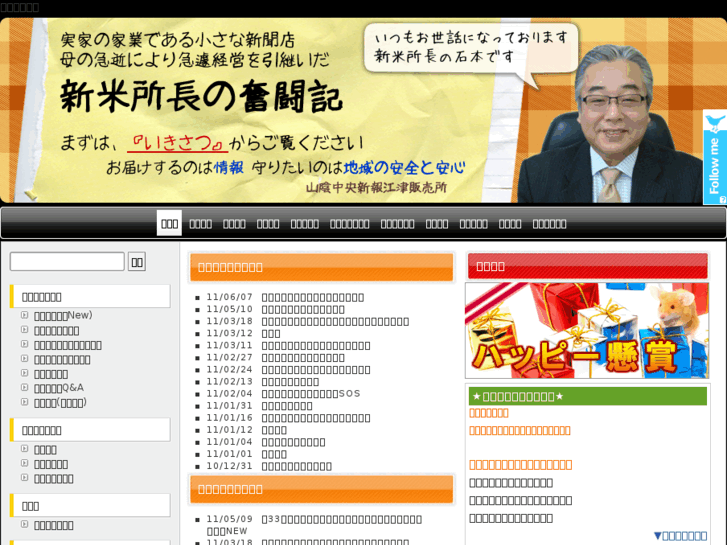Open sidebar link ending with "Q&A"

click(x=59, y=388)
